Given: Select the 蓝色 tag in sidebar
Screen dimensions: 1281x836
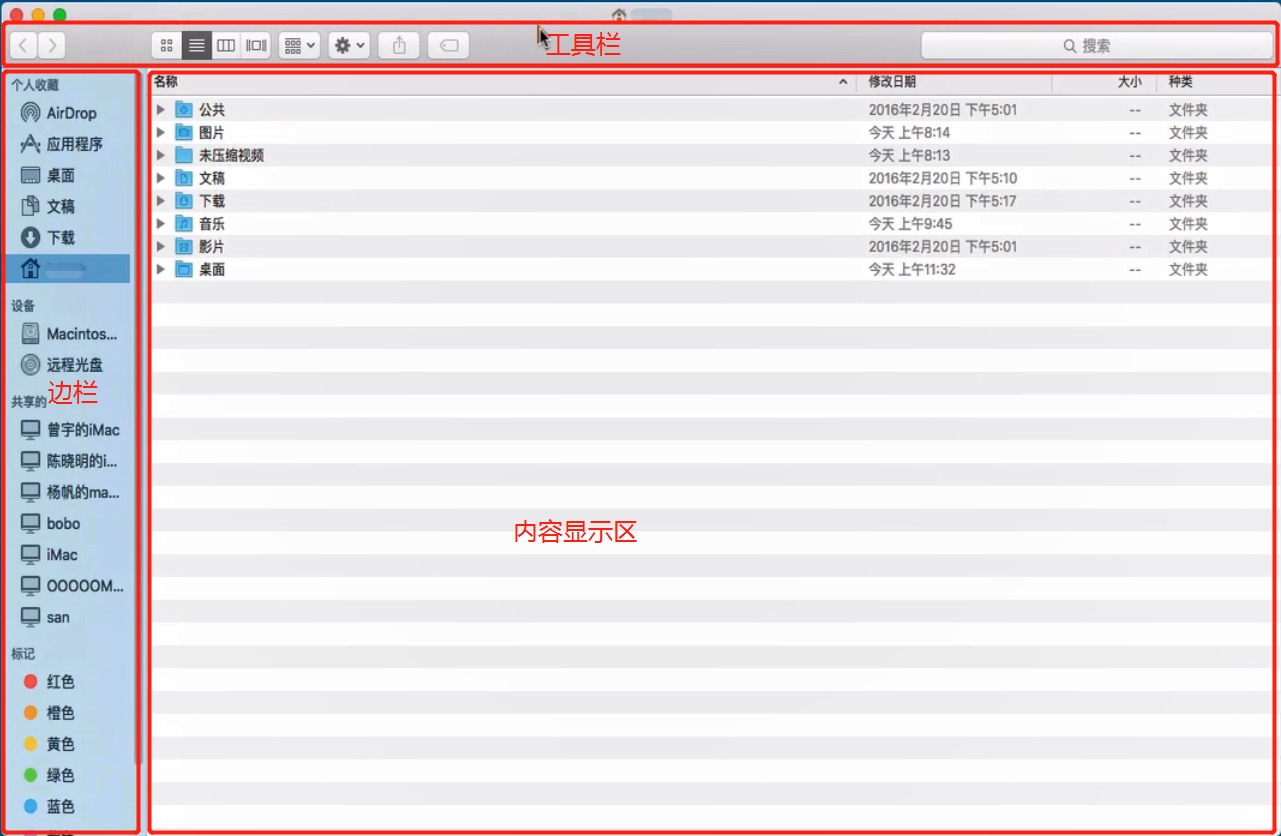Looking at the screenshot, I should [62, 806].
